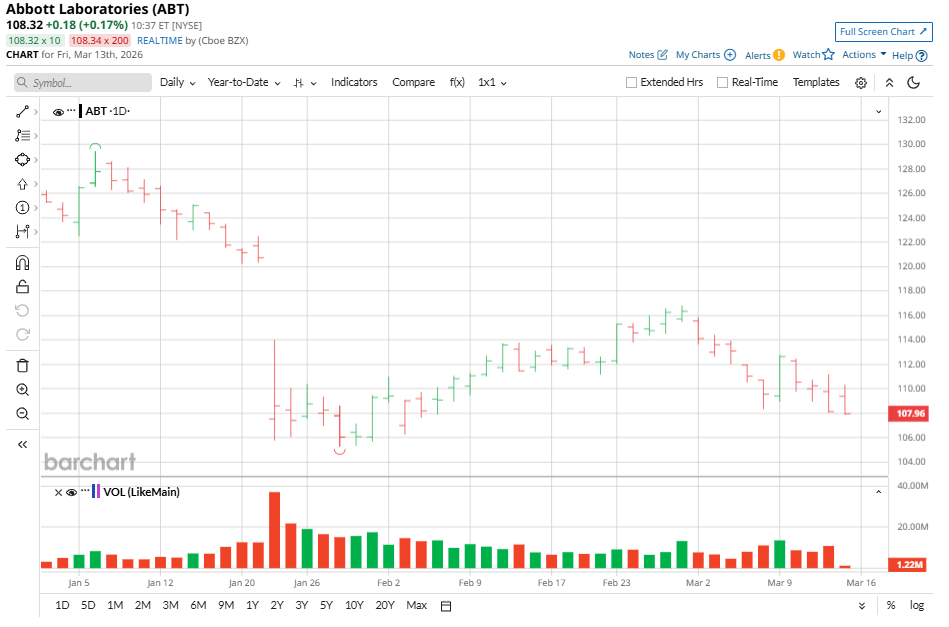Viewport: 949px width, 627px height.
Task: Select the 1M time range
Action: coord(115,605)
